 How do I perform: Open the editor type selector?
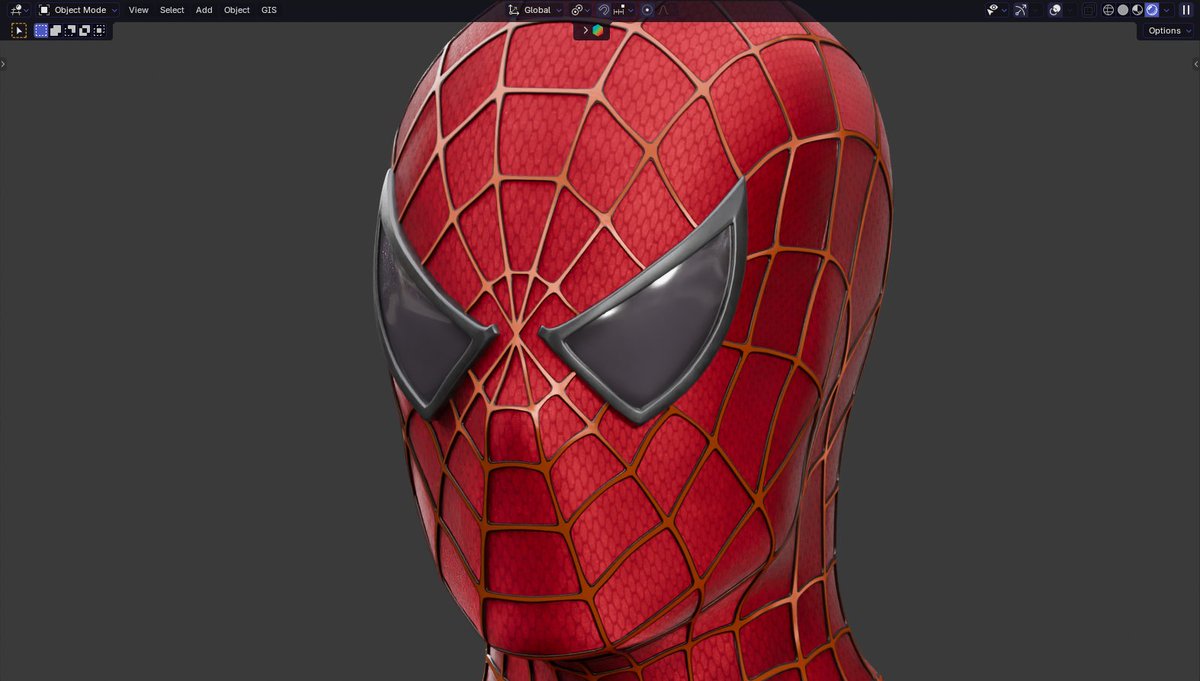click(x=19, y=10)
